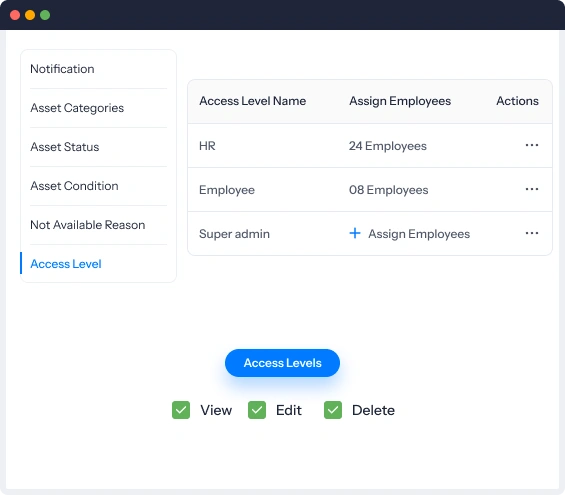
Task: Open Notification settings in sidebar
Action: tap(62, 69)
